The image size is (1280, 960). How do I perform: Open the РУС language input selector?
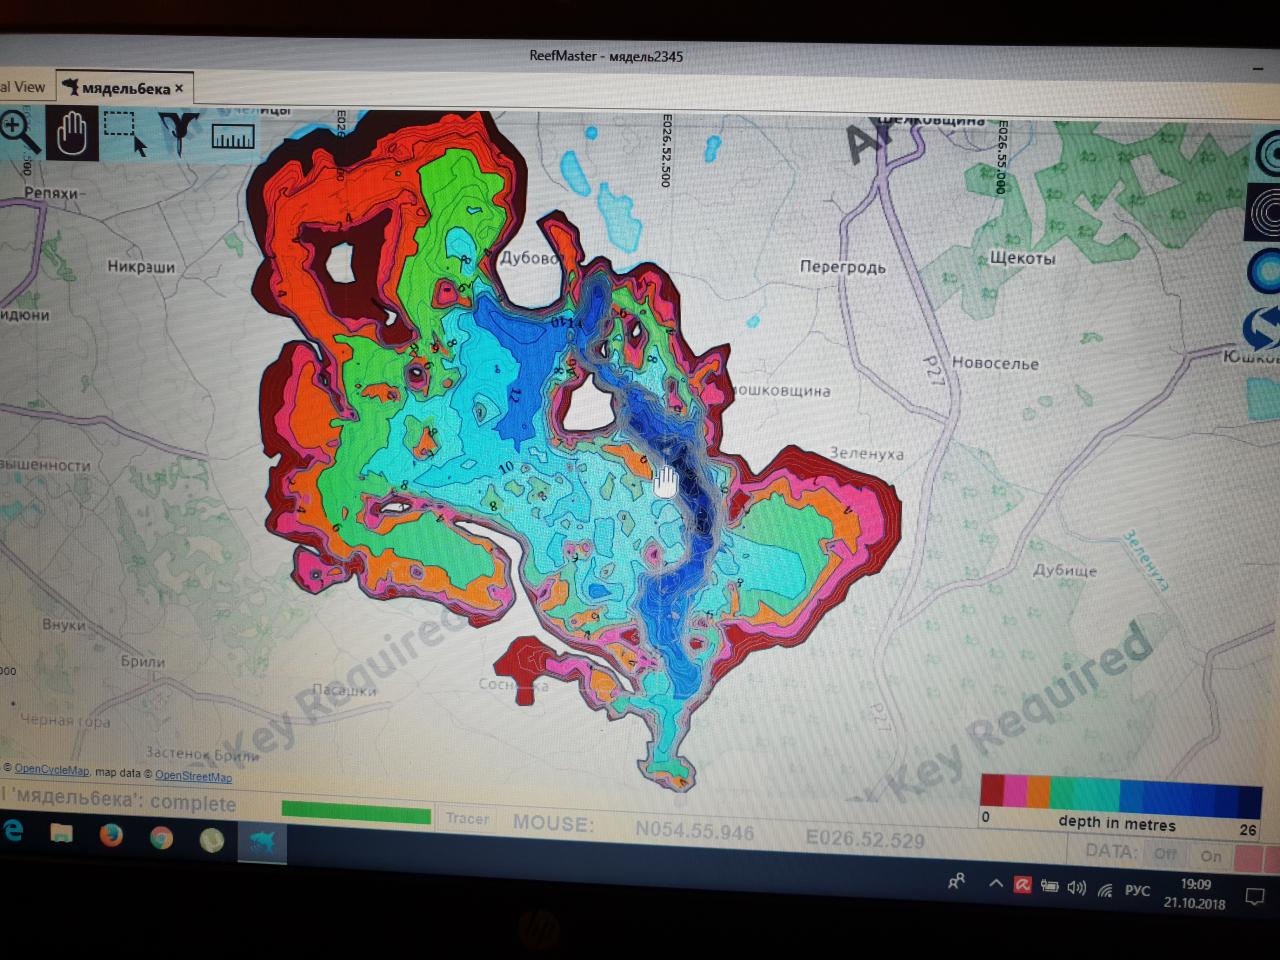coord(1137,890)
